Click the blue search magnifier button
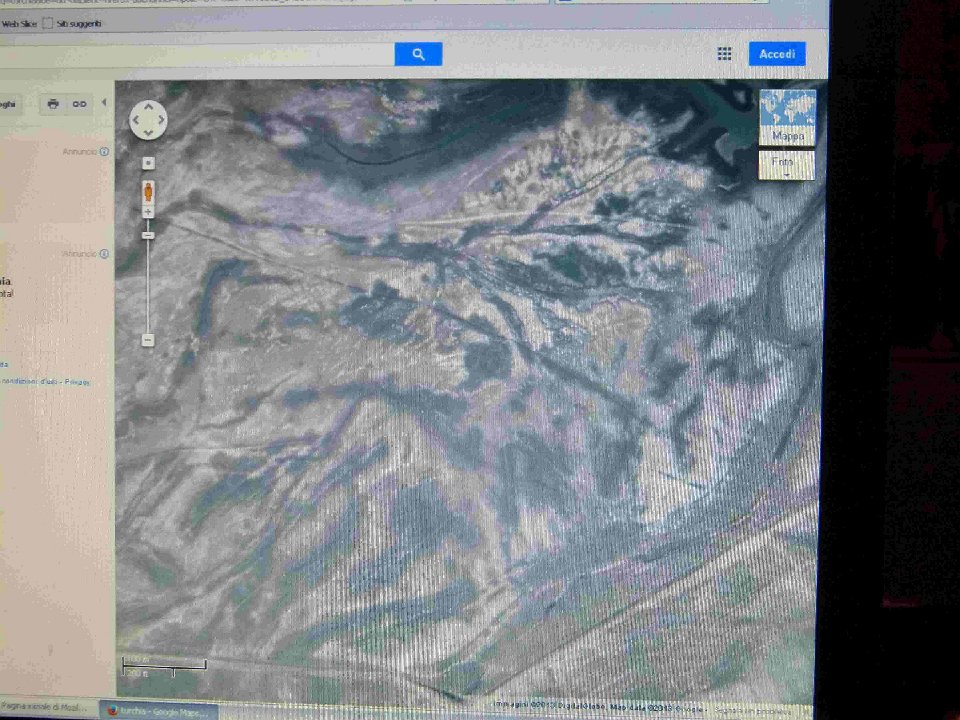Image resolution: width=960 pixels, height=720 pixels. click(x=418, y=54)
